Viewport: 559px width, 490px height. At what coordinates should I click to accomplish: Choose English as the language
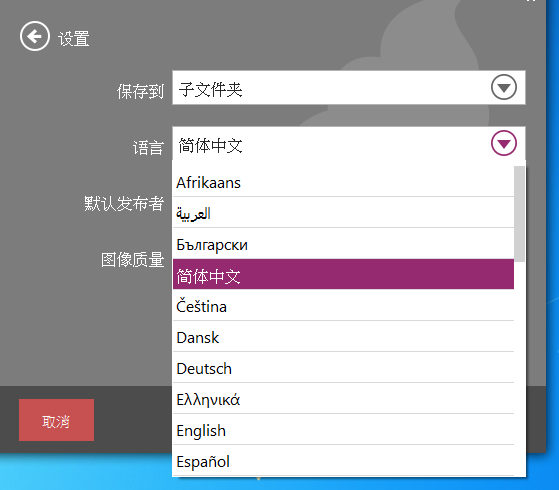click(343, 430)
